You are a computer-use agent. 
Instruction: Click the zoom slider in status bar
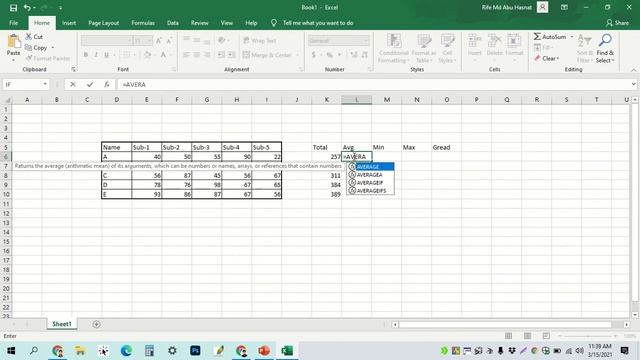(588, 336)
